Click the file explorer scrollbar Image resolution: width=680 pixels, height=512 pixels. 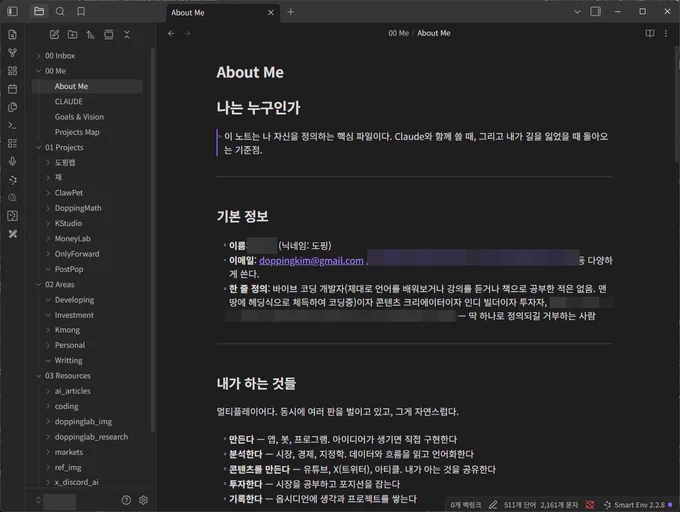(x=152, y=238)
